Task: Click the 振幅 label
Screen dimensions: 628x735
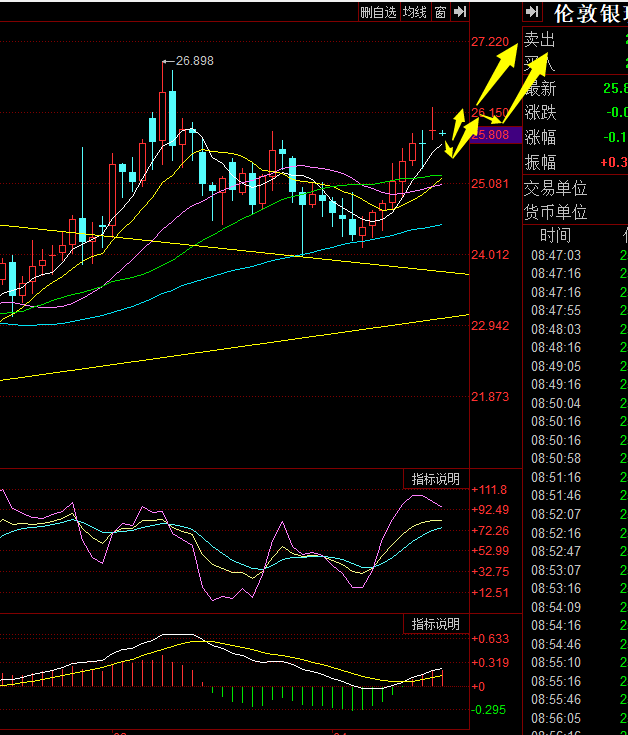Action: point(540,162)
